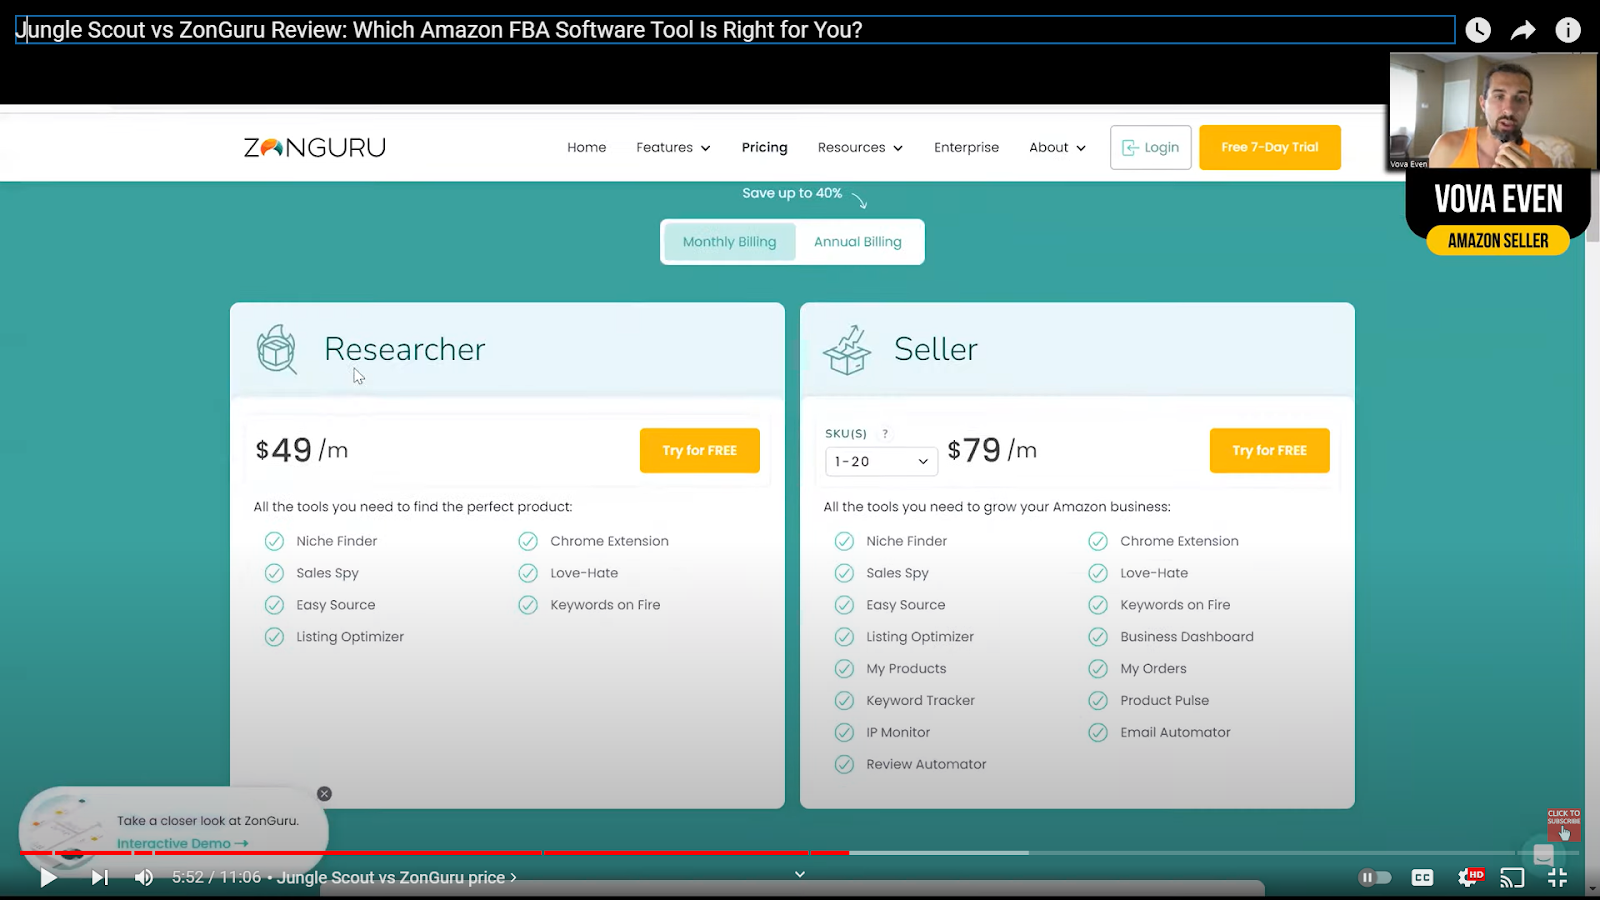The image size is (1600, 900).
Task: Toggle closed captions CC
Action: 1422,878
